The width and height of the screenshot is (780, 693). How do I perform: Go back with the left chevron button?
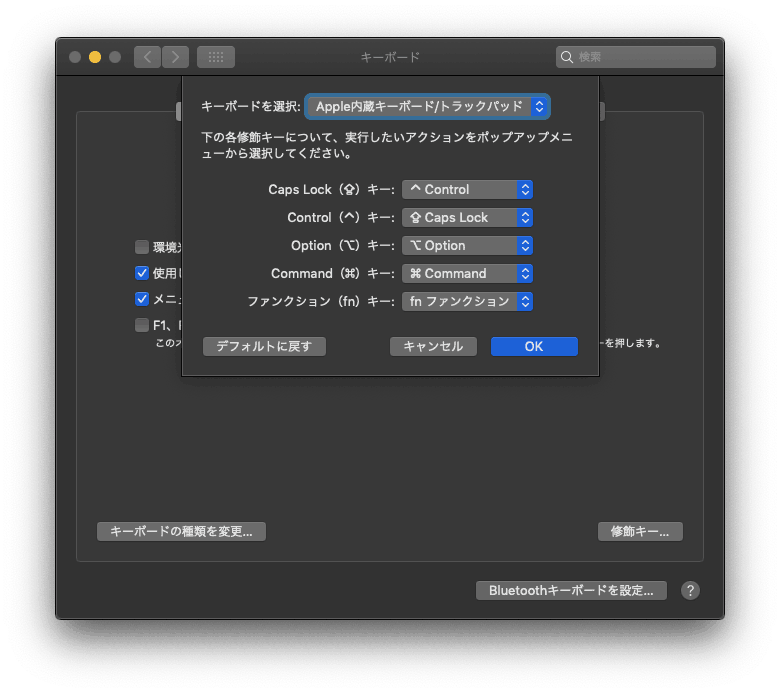pyautogui.click(x=147, y=57)
